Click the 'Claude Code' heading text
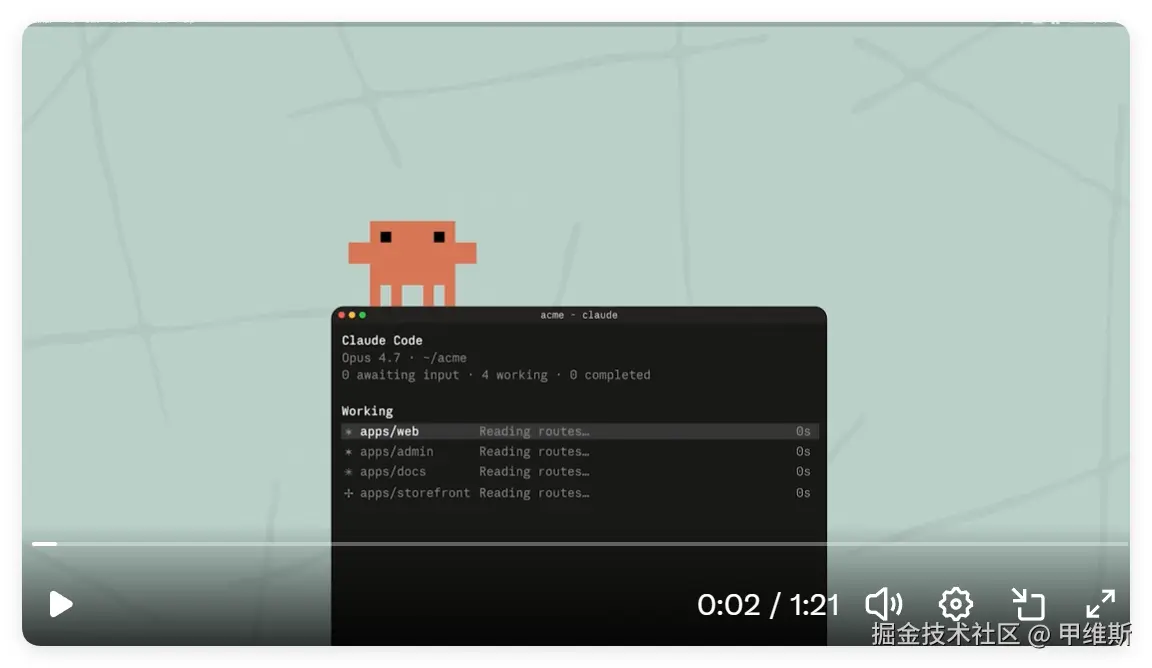Image resolution: width=1152 pixels, height=668 pixels. (x=382, y=340)
